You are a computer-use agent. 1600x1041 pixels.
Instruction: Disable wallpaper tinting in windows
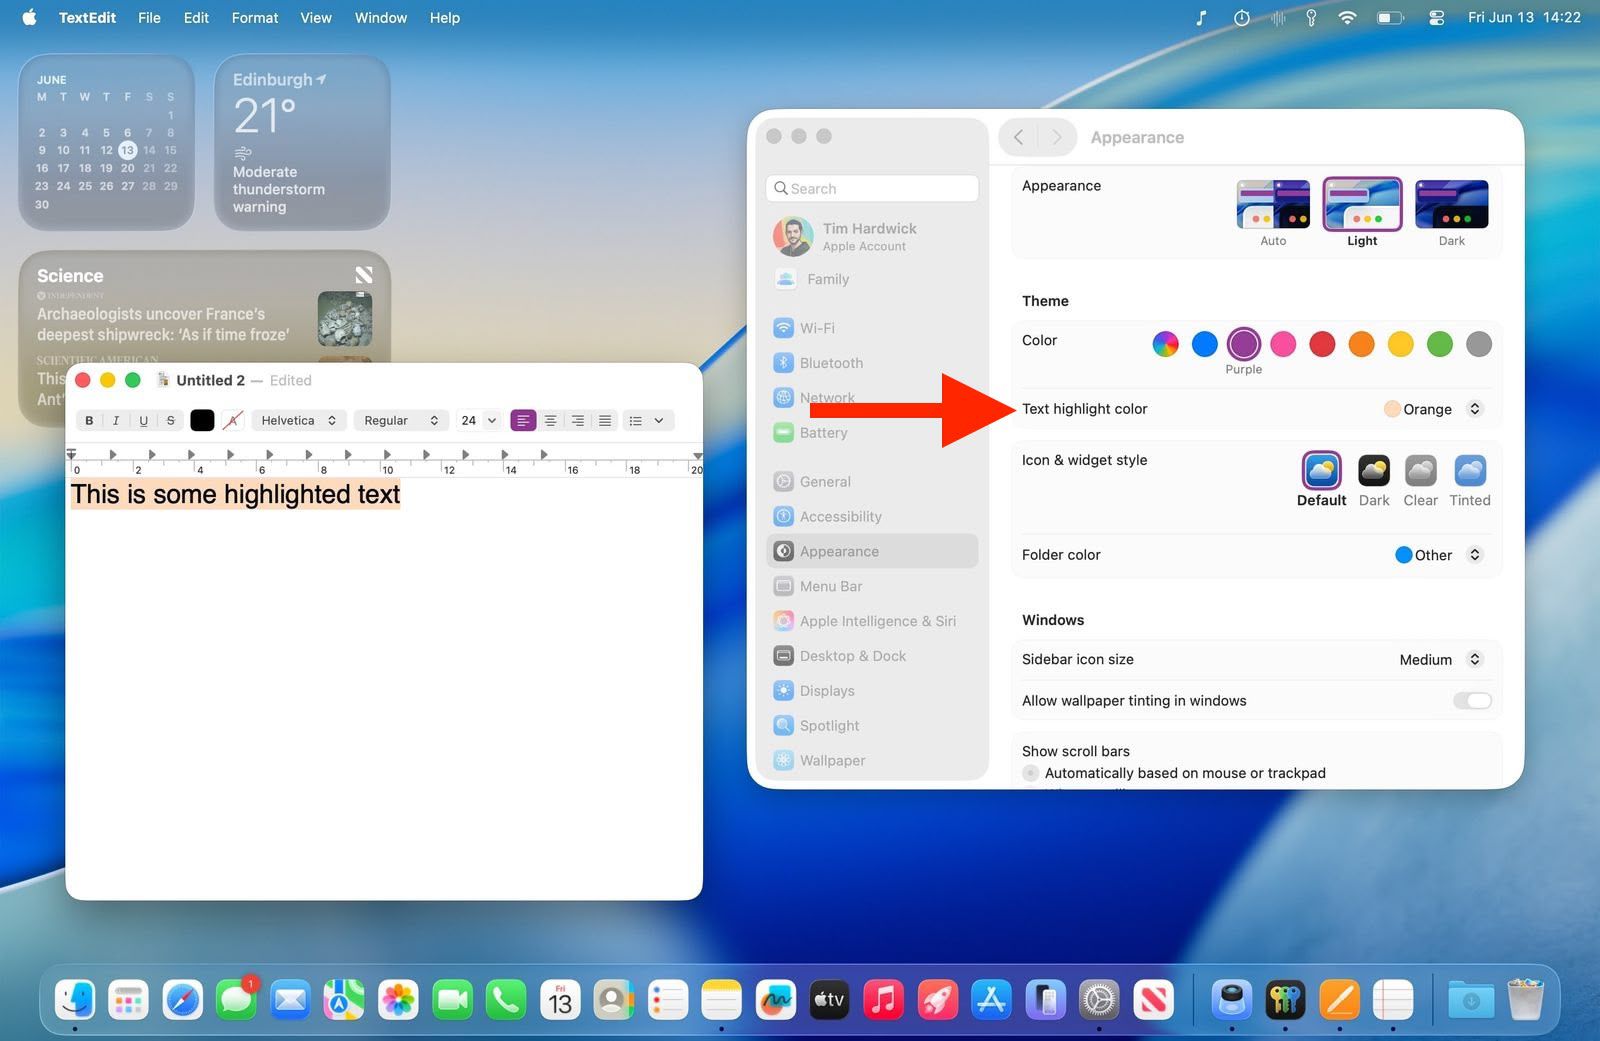tap(1471, 700)
